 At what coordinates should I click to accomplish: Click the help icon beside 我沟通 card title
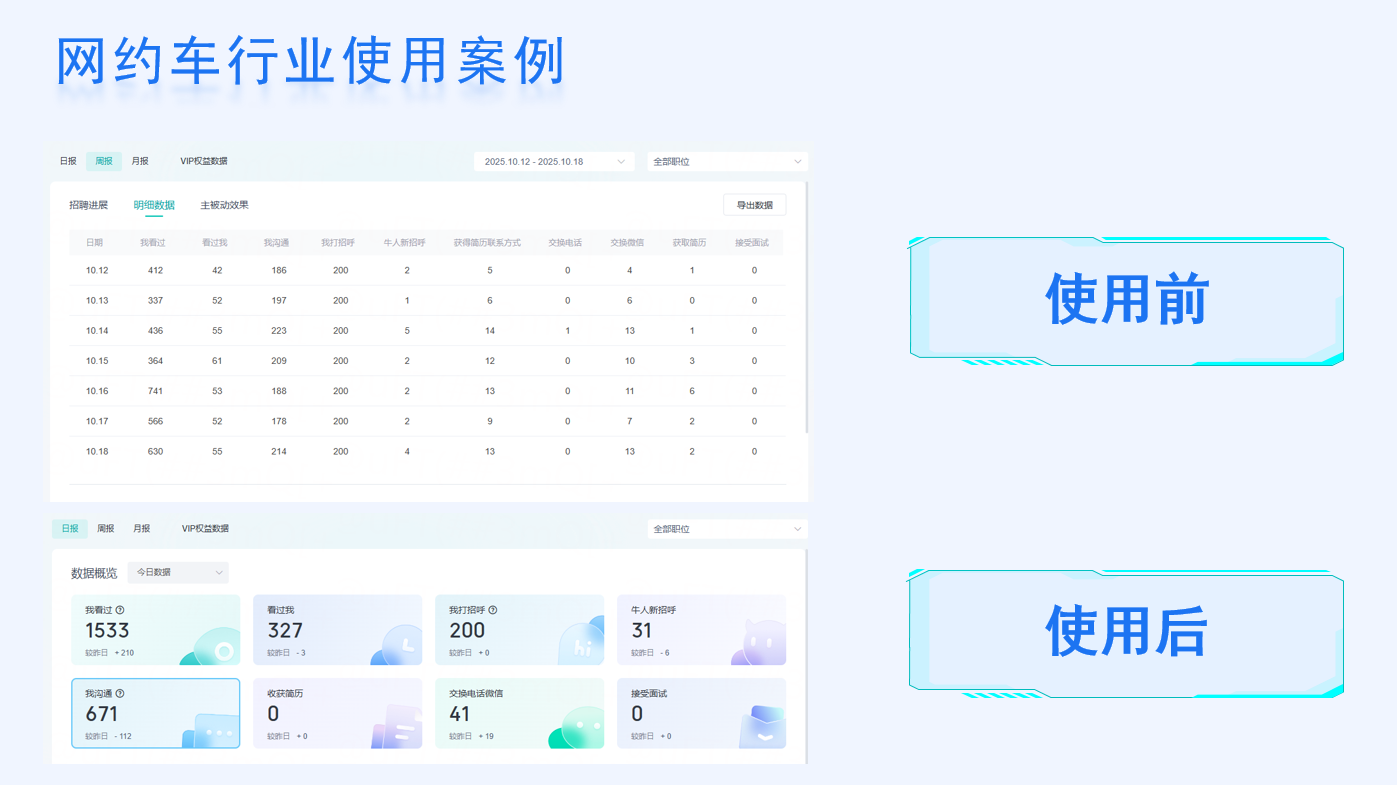pos(120,693)
